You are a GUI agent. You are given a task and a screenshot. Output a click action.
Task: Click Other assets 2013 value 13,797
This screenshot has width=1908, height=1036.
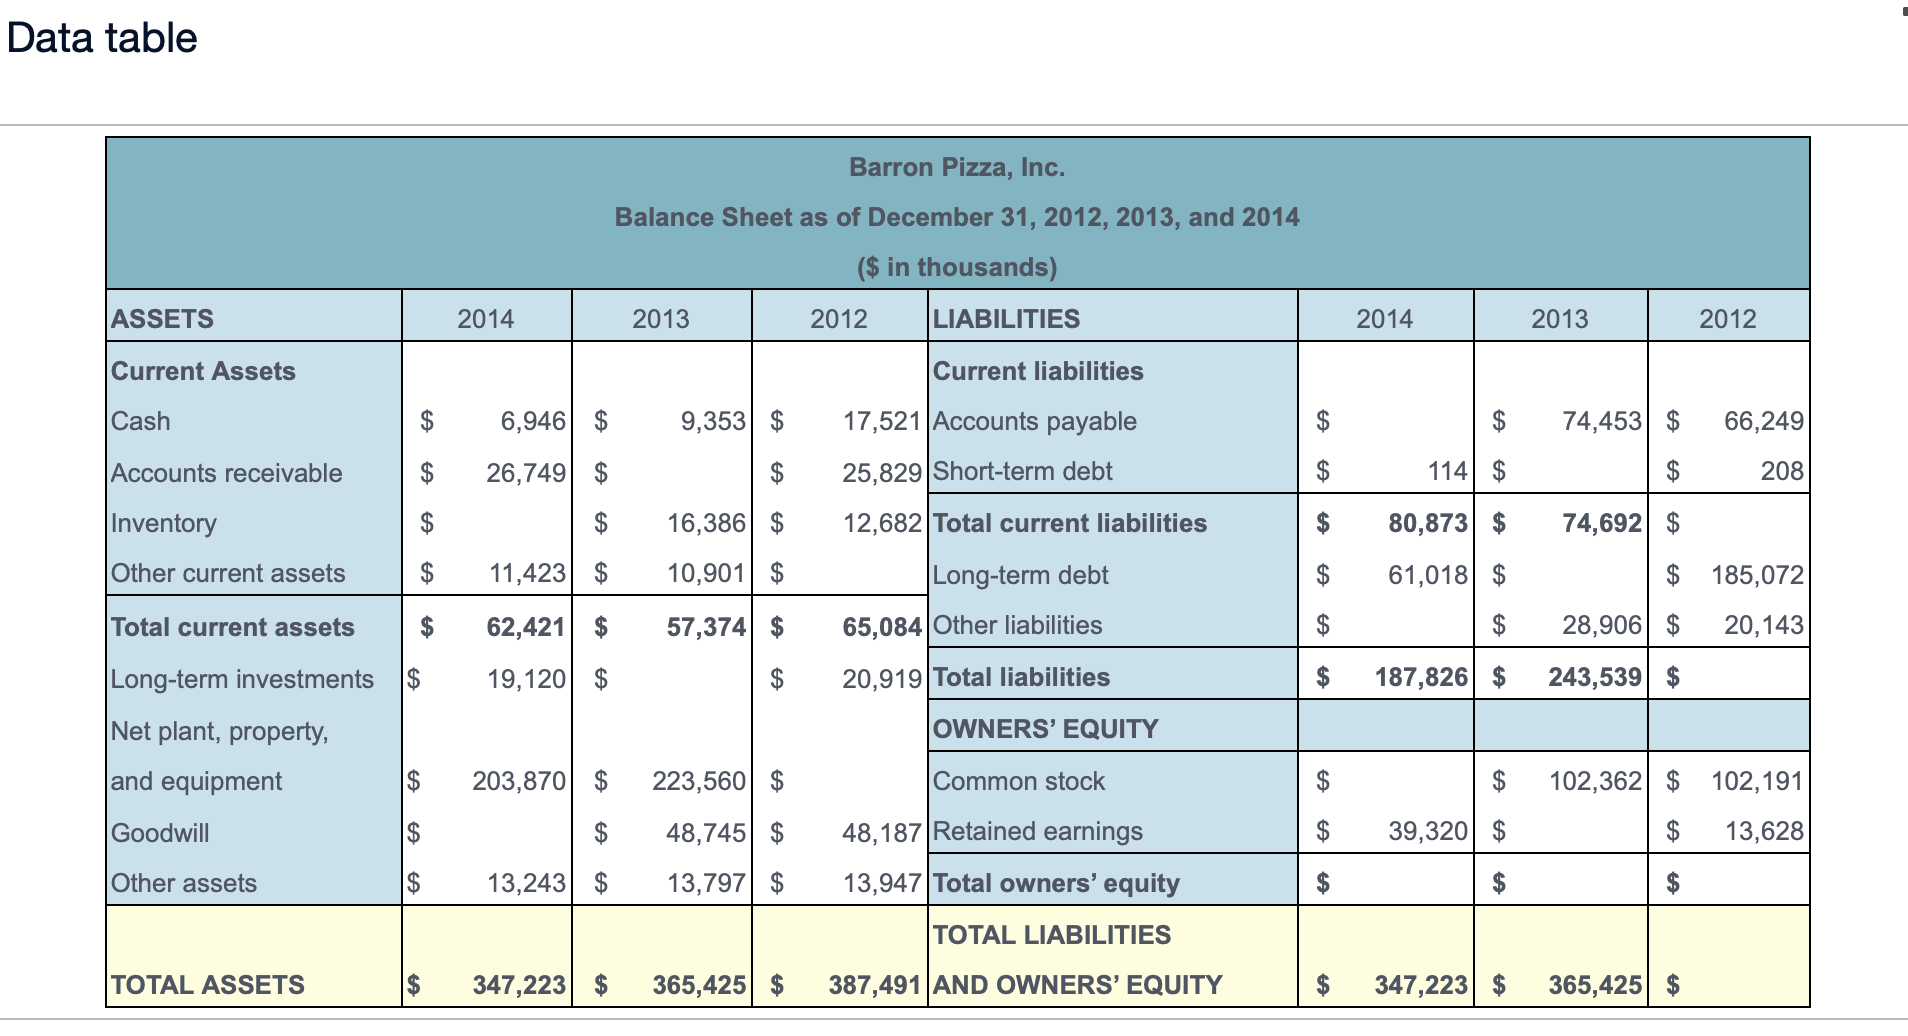point(707,883)
